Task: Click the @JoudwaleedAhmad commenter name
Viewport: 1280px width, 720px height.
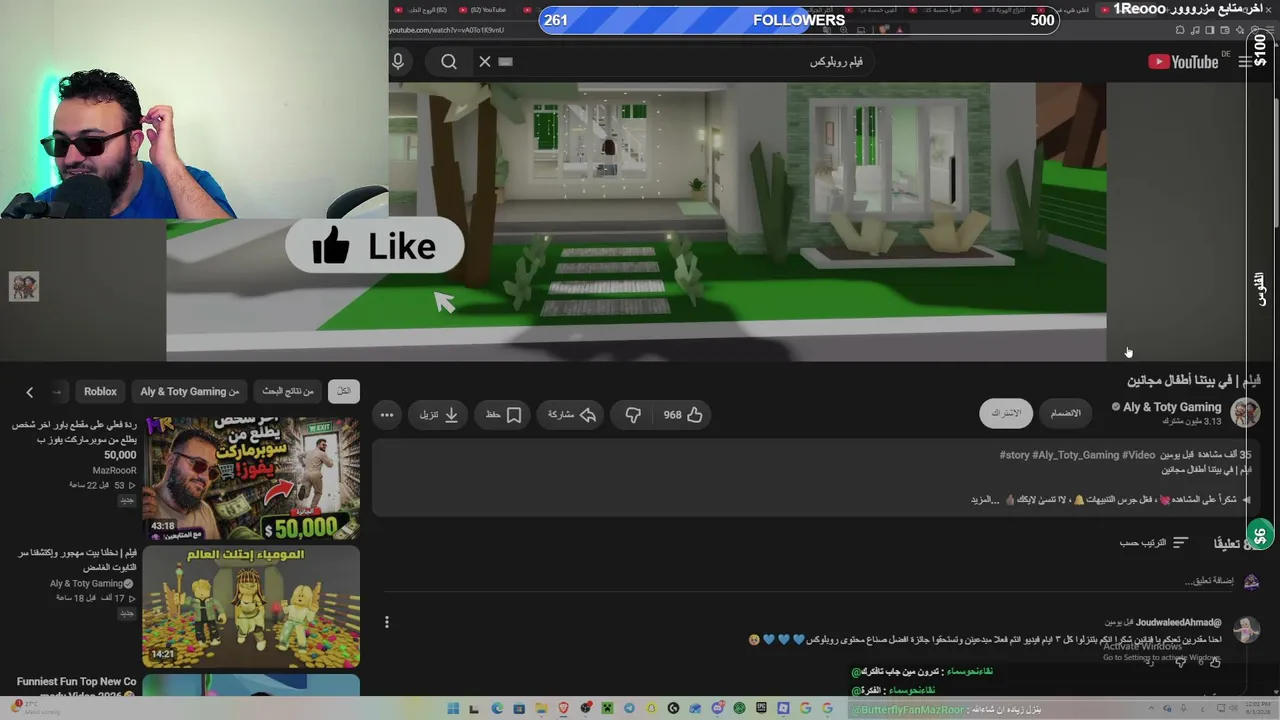Action: click(x=1178, y=622)
